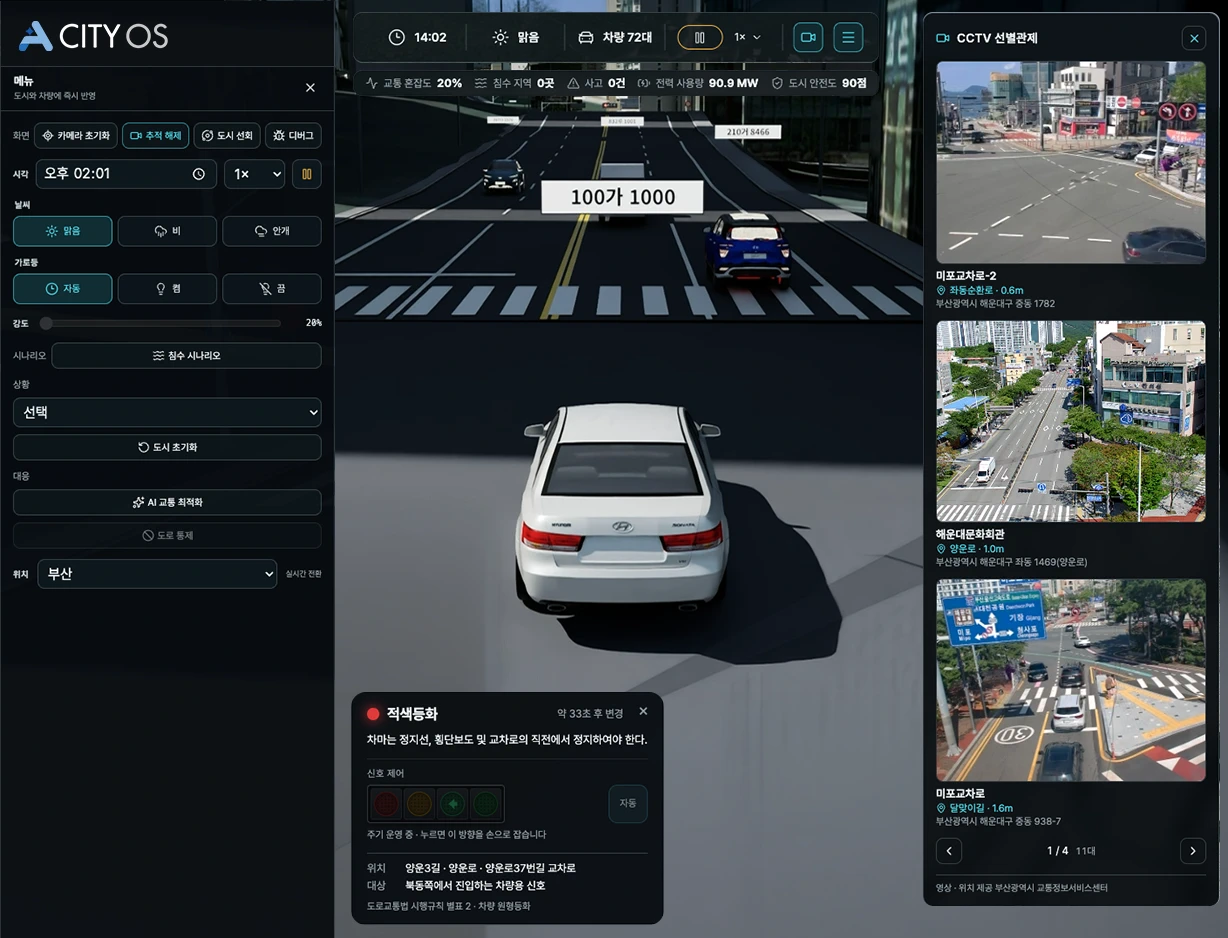Click the yellow pause button in menu panel

pyautogui.click(x=306, y=174)
